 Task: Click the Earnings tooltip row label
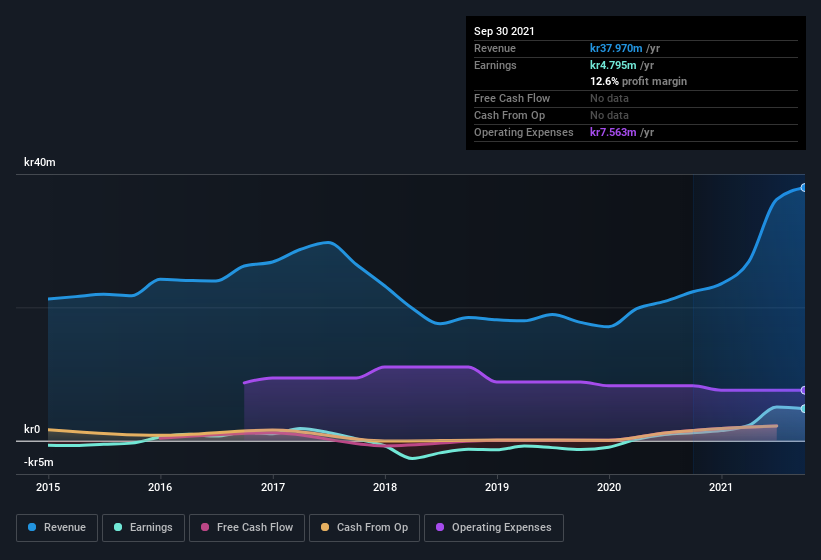[x=495, y=65]
